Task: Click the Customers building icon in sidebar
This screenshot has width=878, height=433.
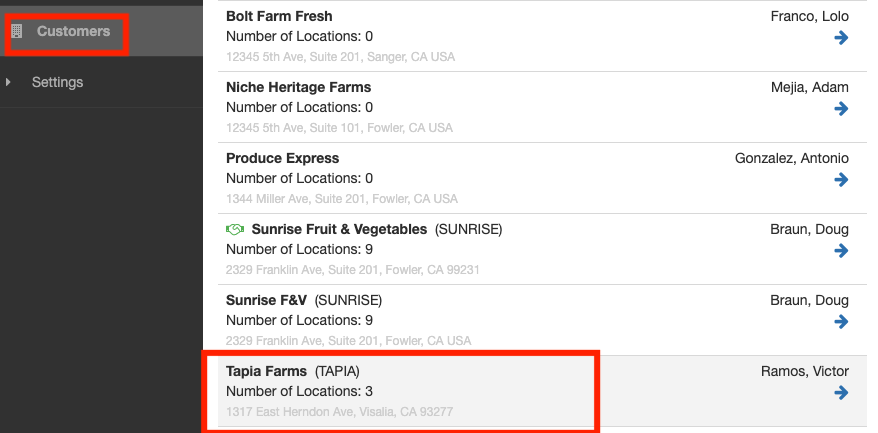Action: pos(17,32)
